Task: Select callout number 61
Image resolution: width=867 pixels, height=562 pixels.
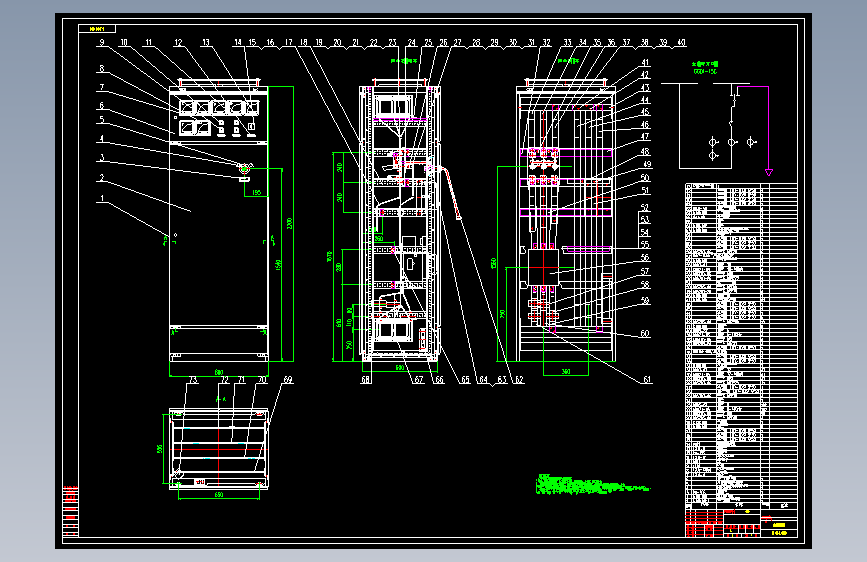Action: [x=647, y=379]
